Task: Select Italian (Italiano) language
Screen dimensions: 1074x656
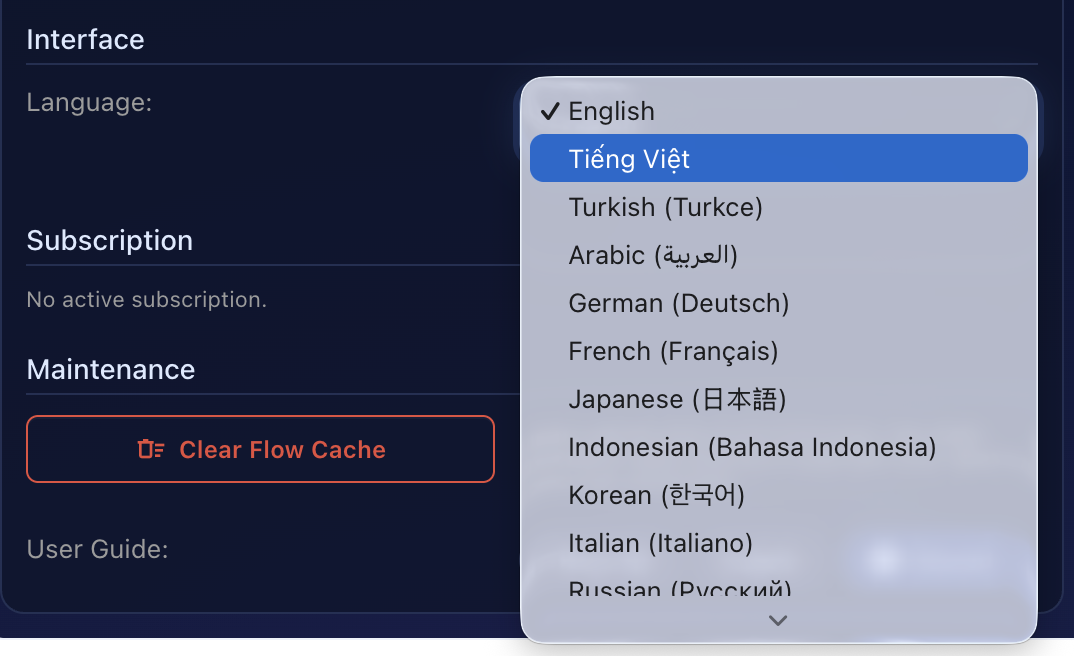Action: (659, 543)
